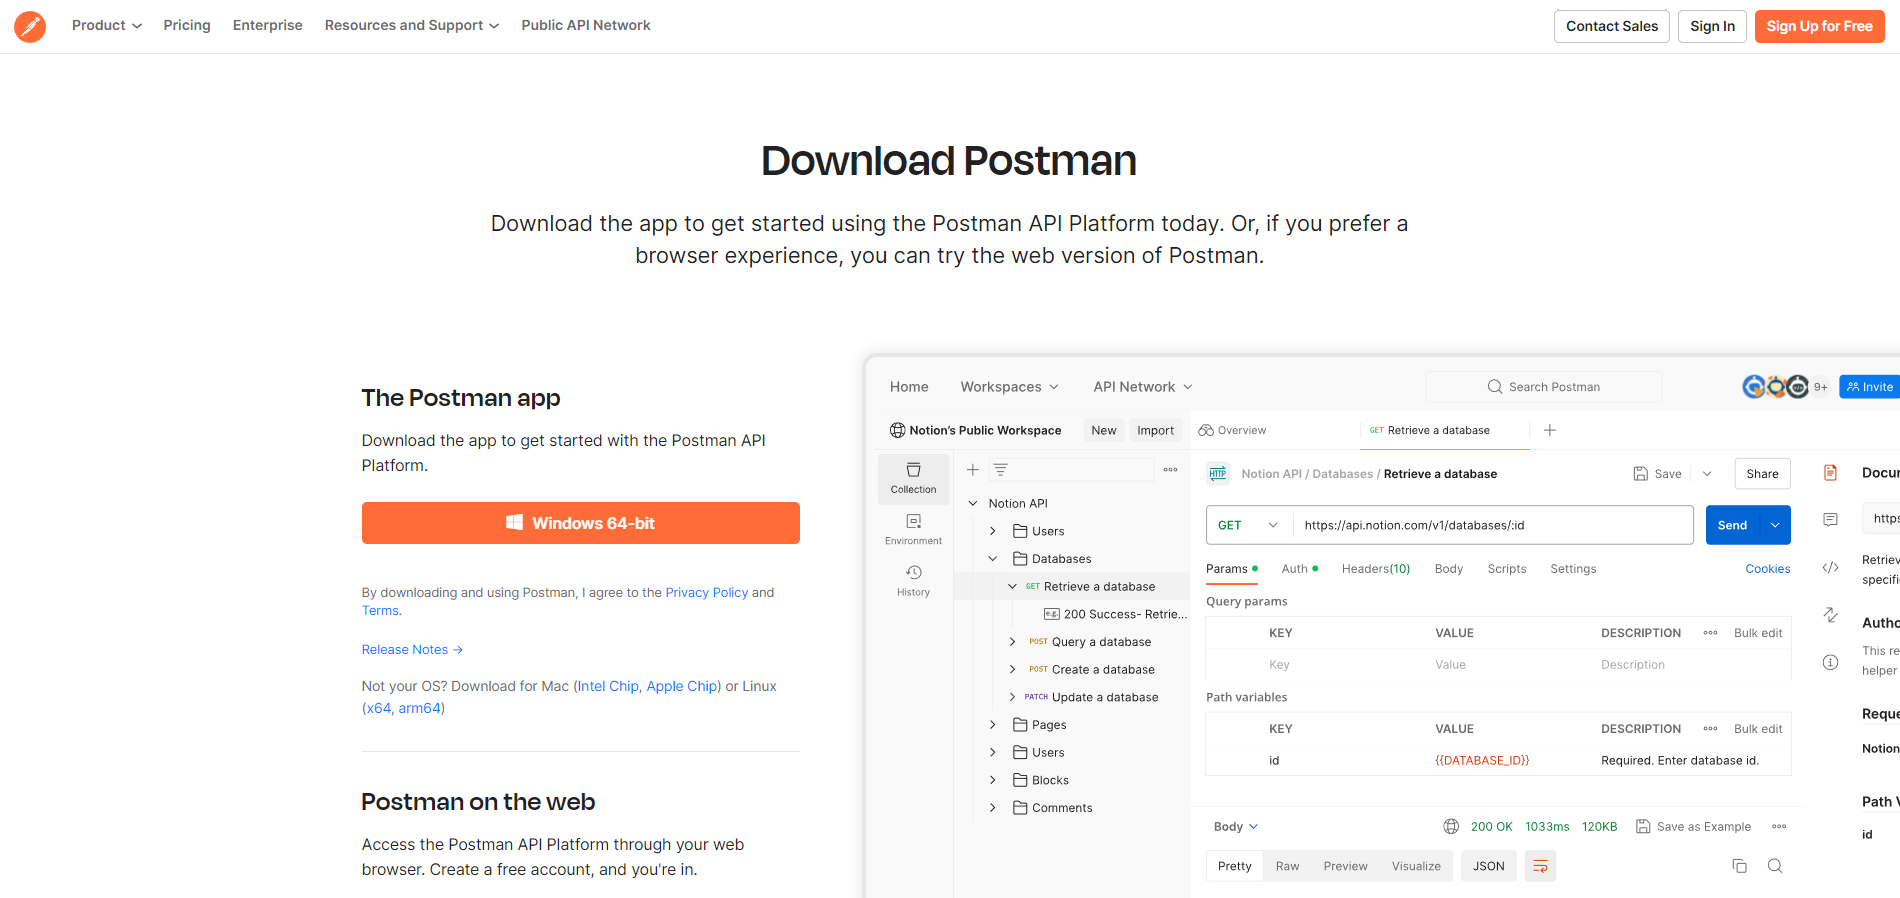Open the code snippet icon

coord(1830,568)
